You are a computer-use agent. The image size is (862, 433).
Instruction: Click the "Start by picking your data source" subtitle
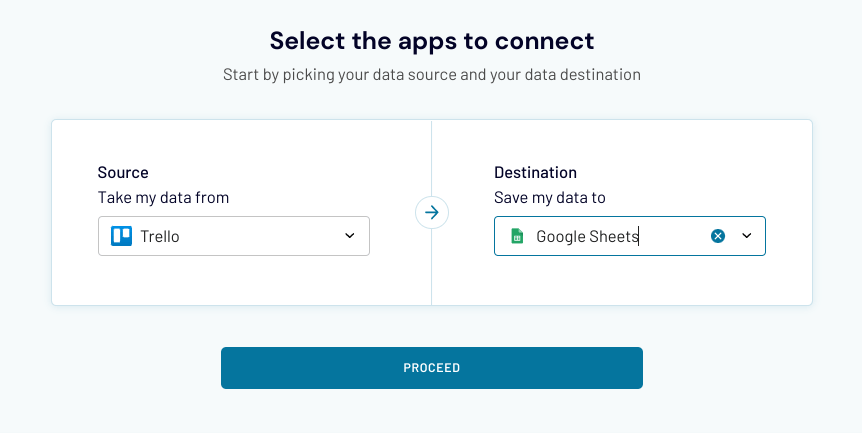[432, 75]
